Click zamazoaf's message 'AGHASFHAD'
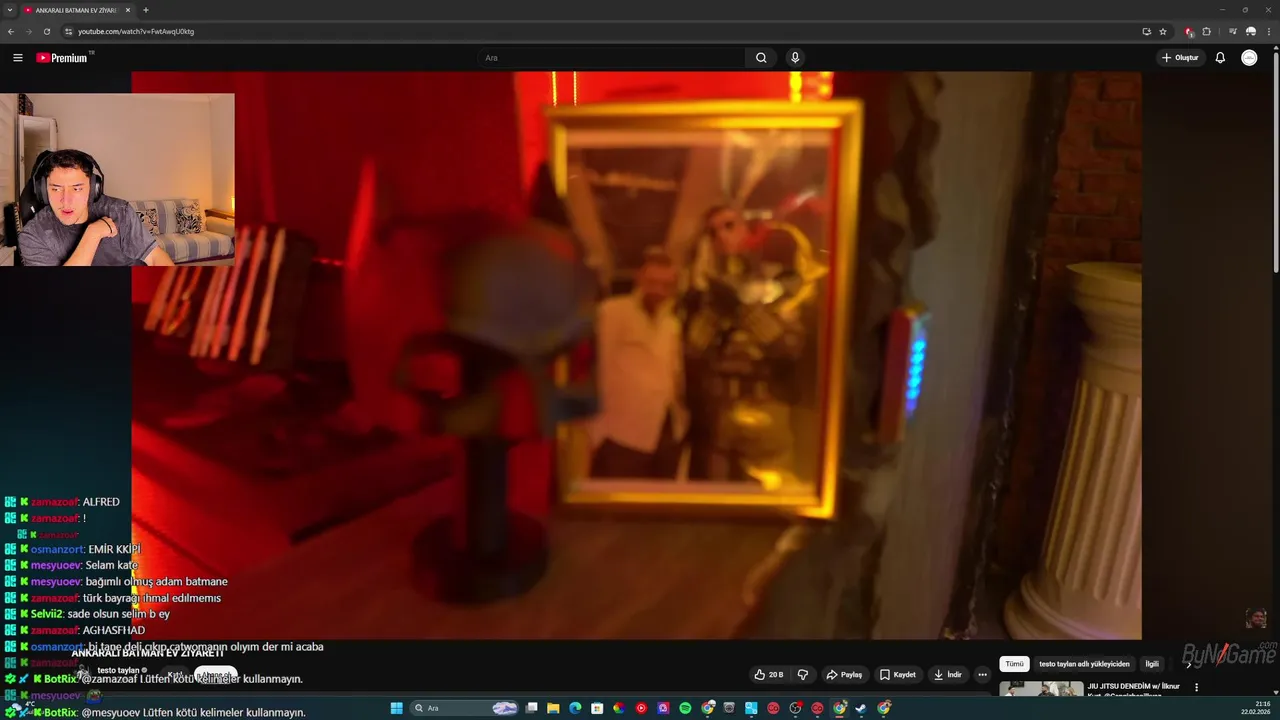Screen dimensions: 1280x720 (113, 630)
